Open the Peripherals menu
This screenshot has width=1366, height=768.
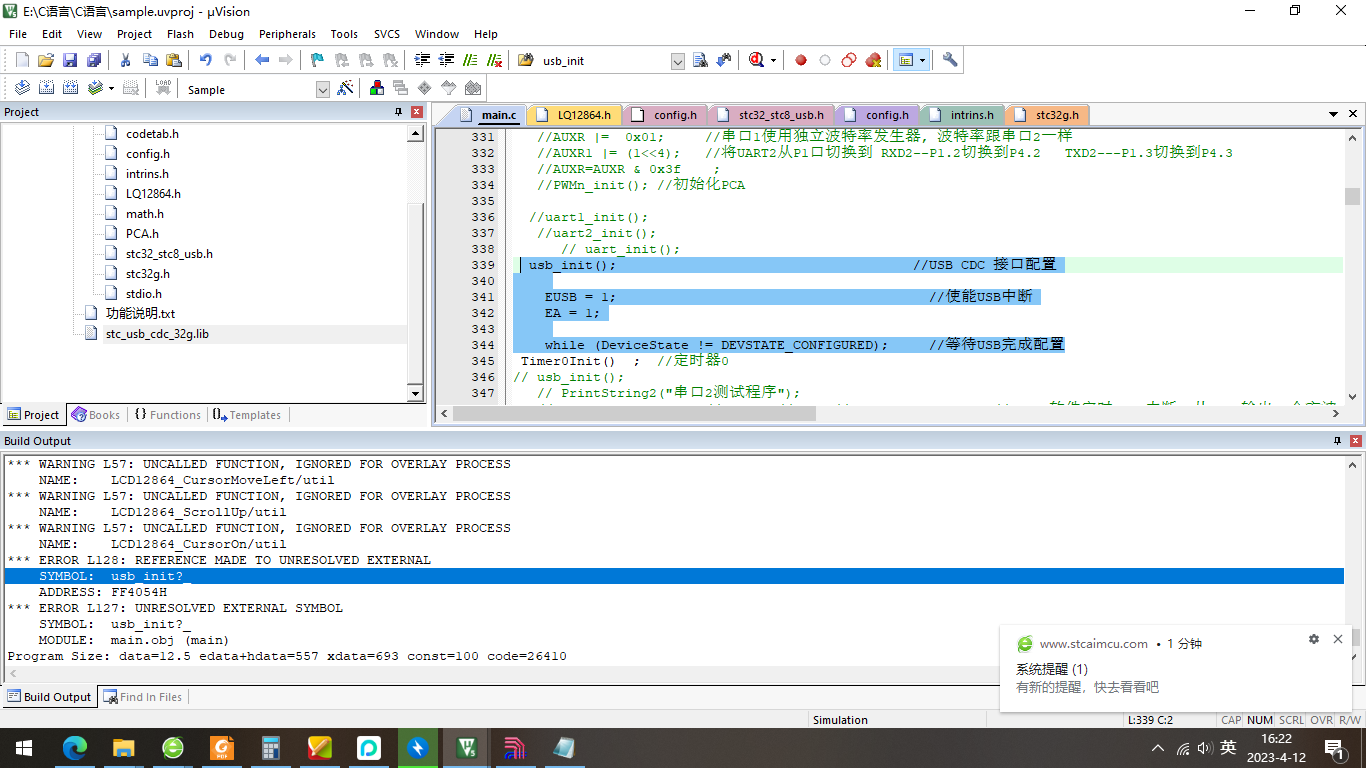(x=287, y=34)
